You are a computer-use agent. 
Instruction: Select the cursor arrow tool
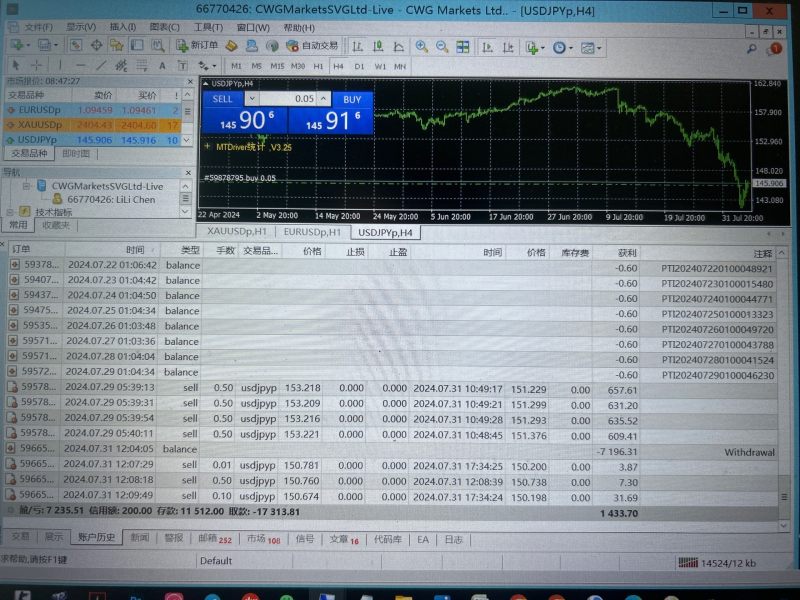coord(13,66)
